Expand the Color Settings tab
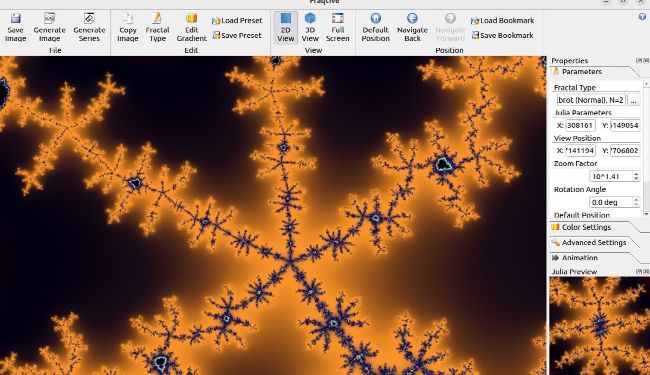Screen dimensions: 650x375 586,227
